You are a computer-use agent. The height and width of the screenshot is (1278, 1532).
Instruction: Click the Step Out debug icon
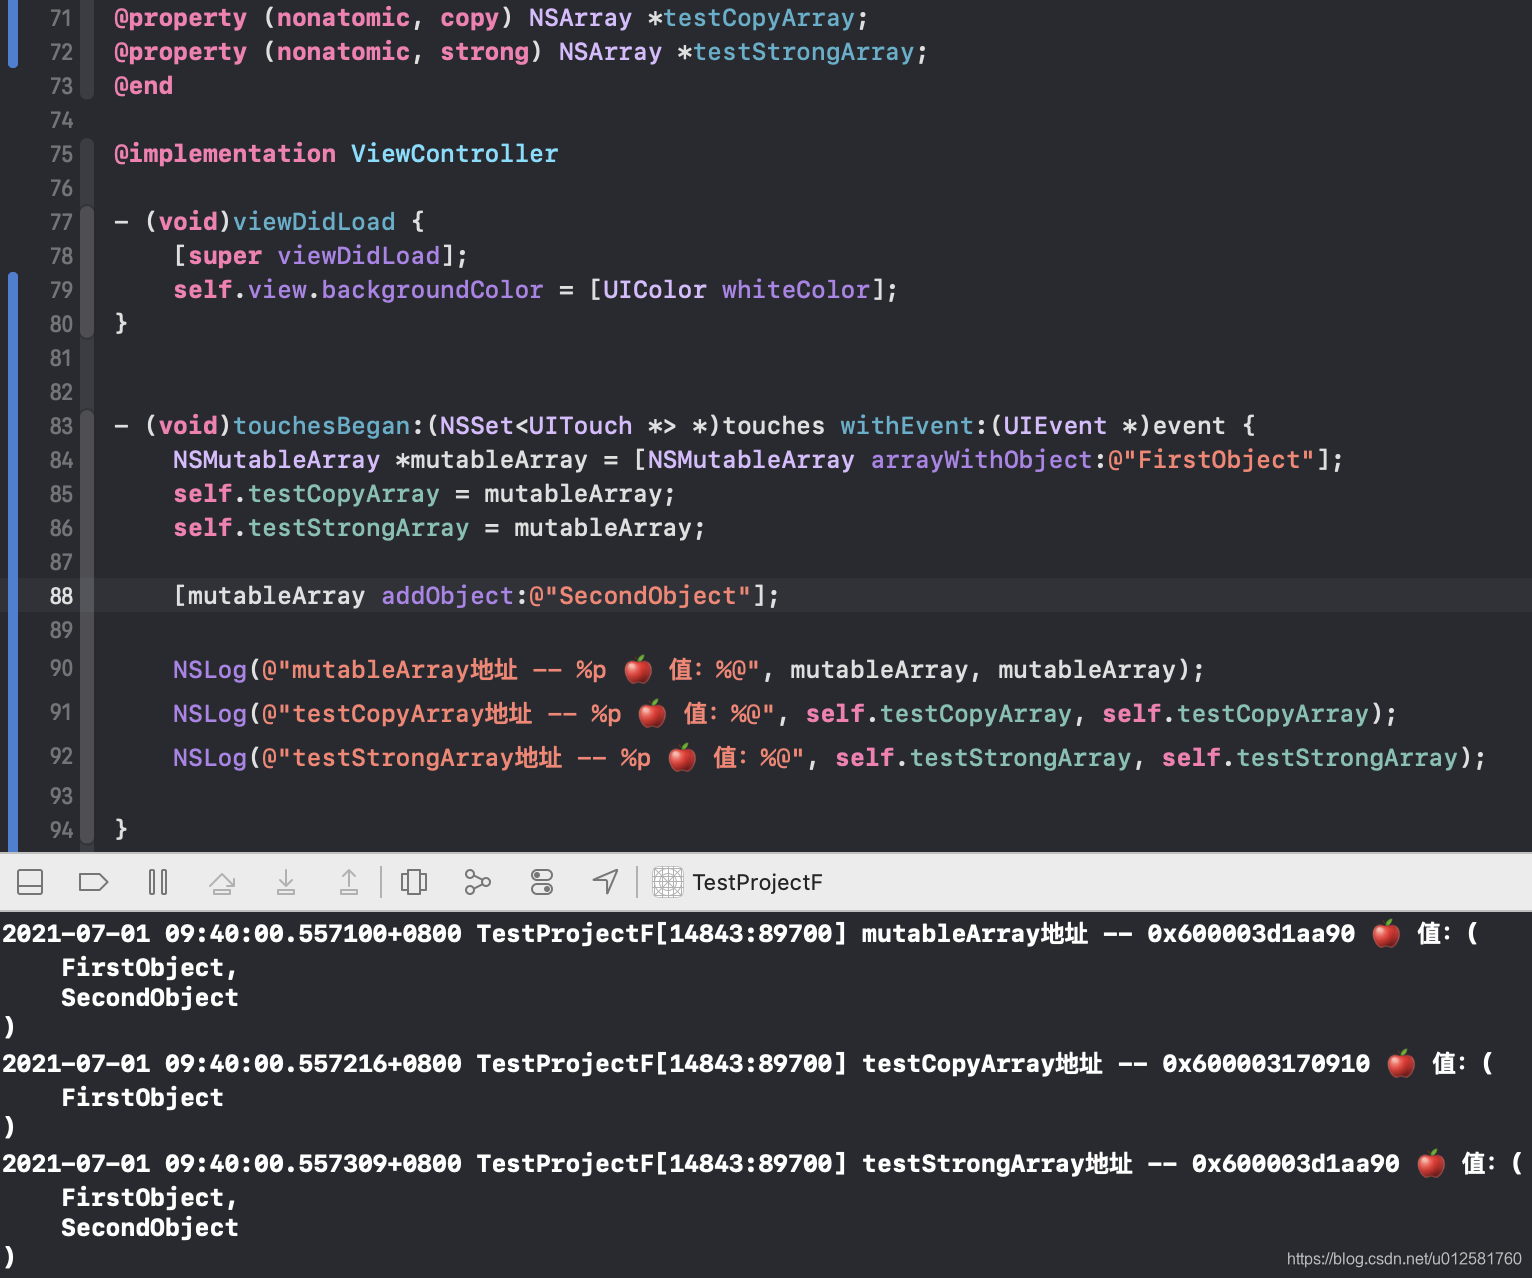click(349, 882)
